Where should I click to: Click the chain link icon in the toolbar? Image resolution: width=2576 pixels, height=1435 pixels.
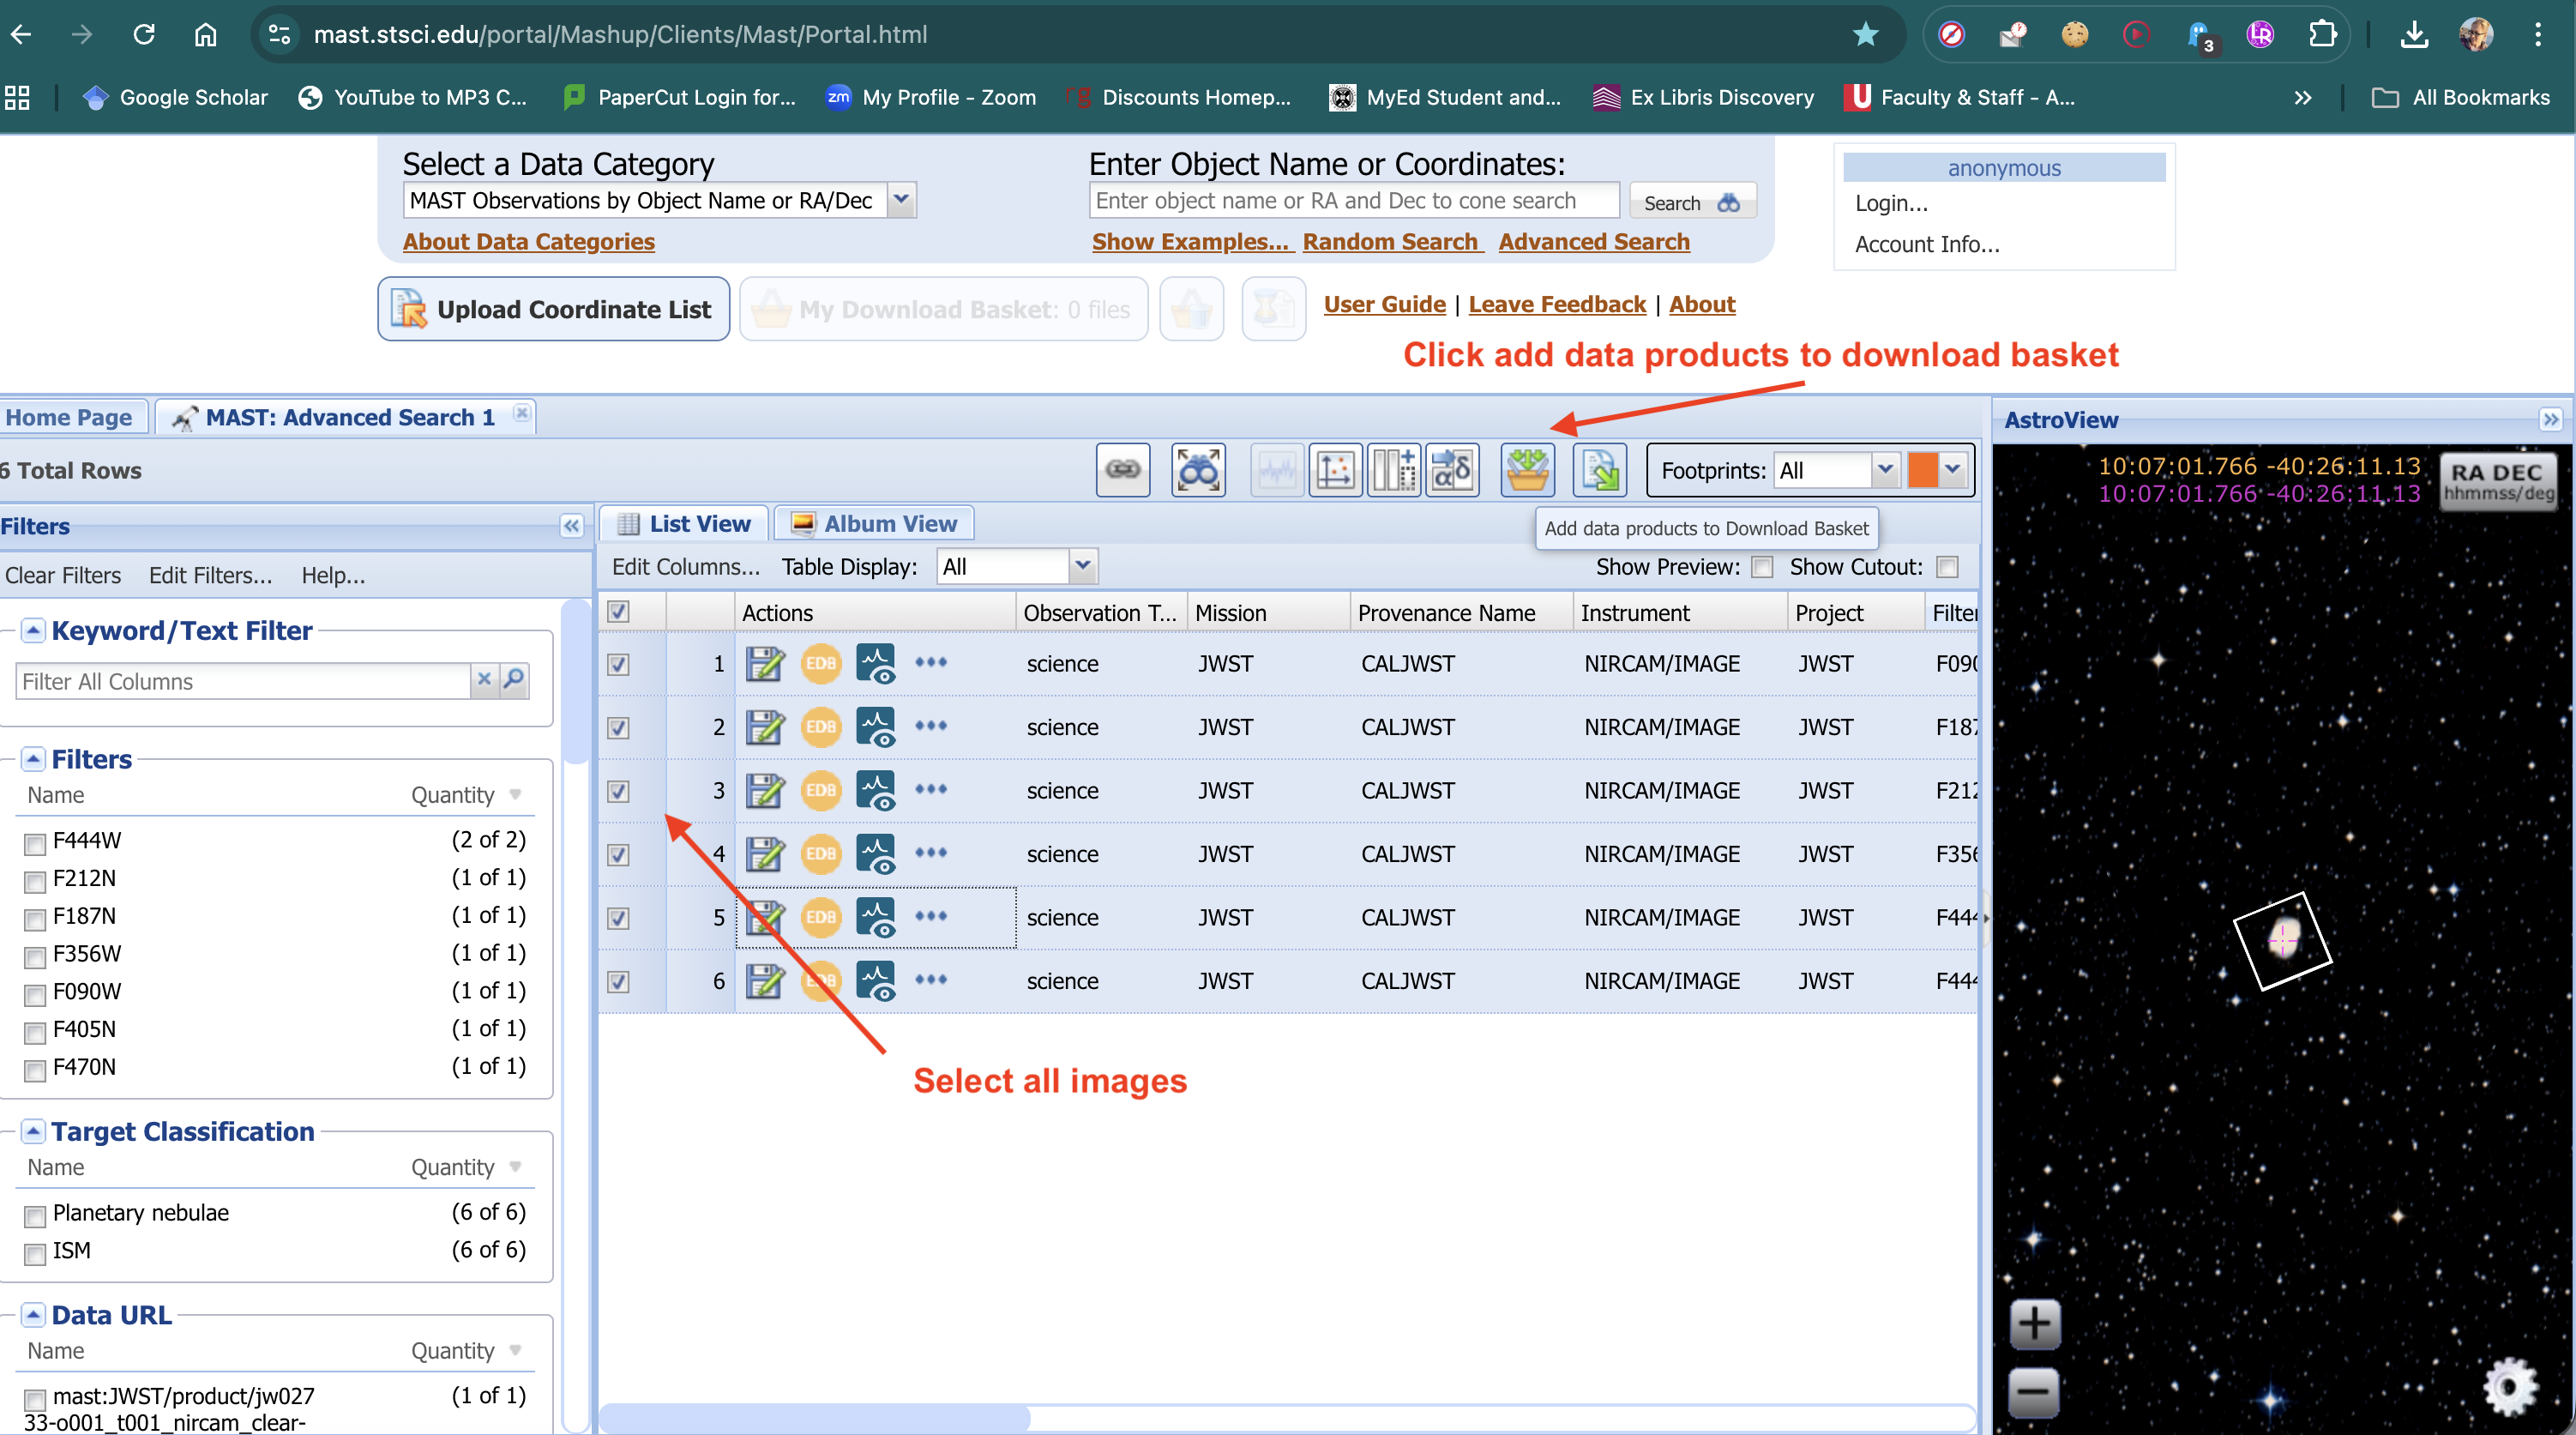(1122, 470)
